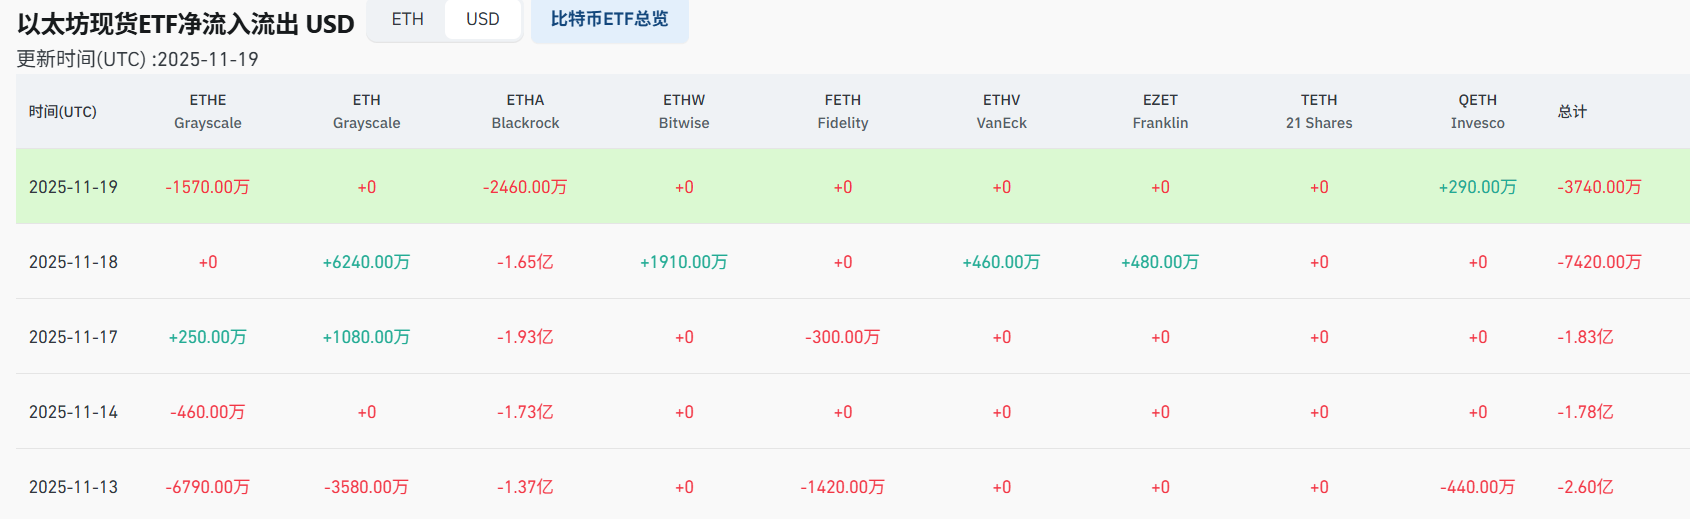Switch the unit toggle to ETH
Image resolution: width=1690 pixels, height=519 pixels.
pyautogui.click(x=407, y=20)
